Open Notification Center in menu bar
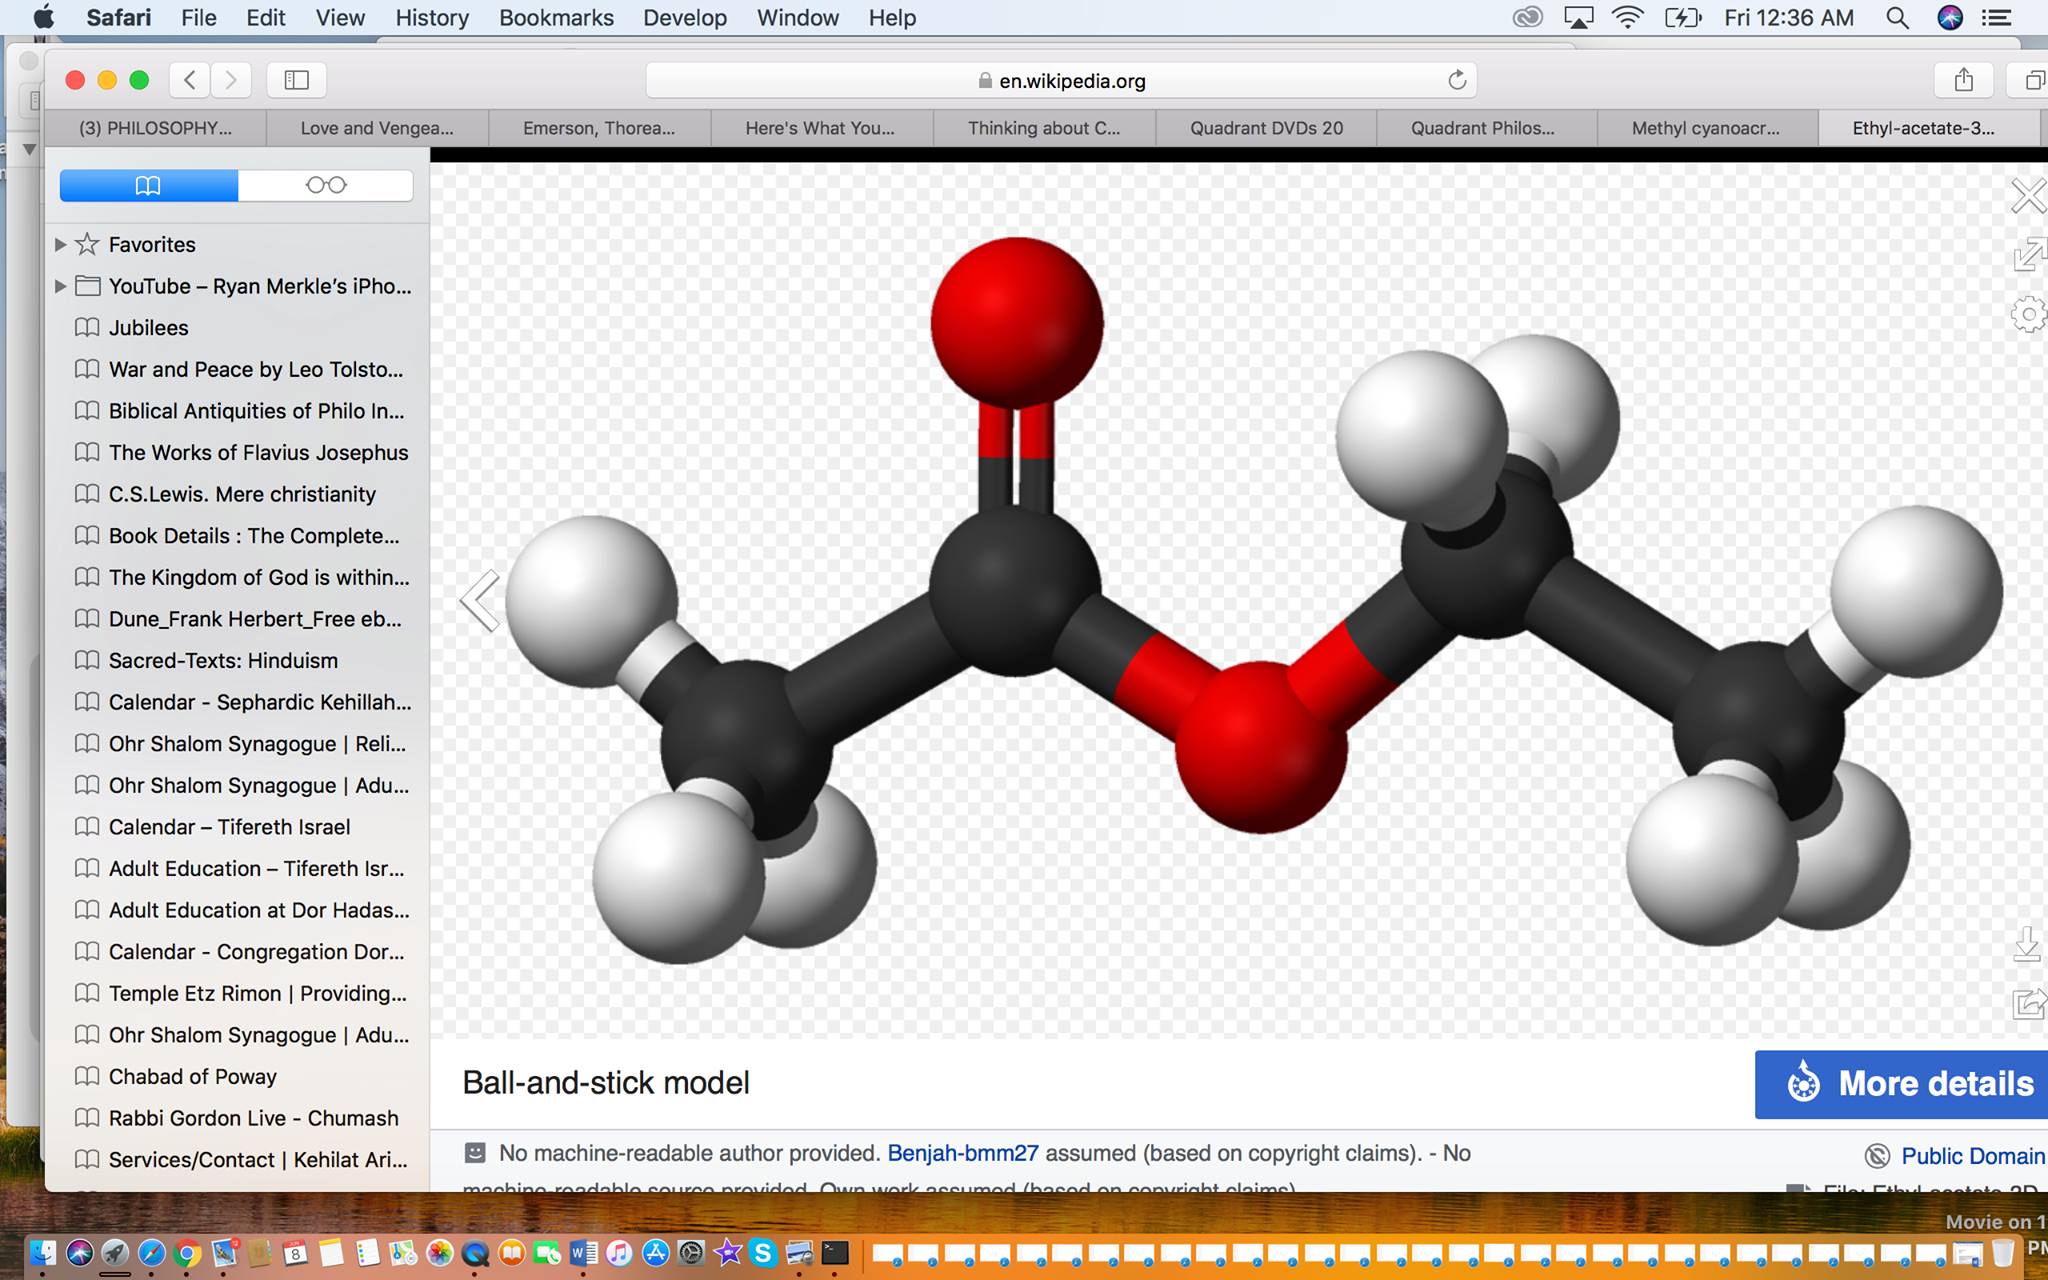The height and width of the screenshot is (1280, 2048). (1997, 18)
